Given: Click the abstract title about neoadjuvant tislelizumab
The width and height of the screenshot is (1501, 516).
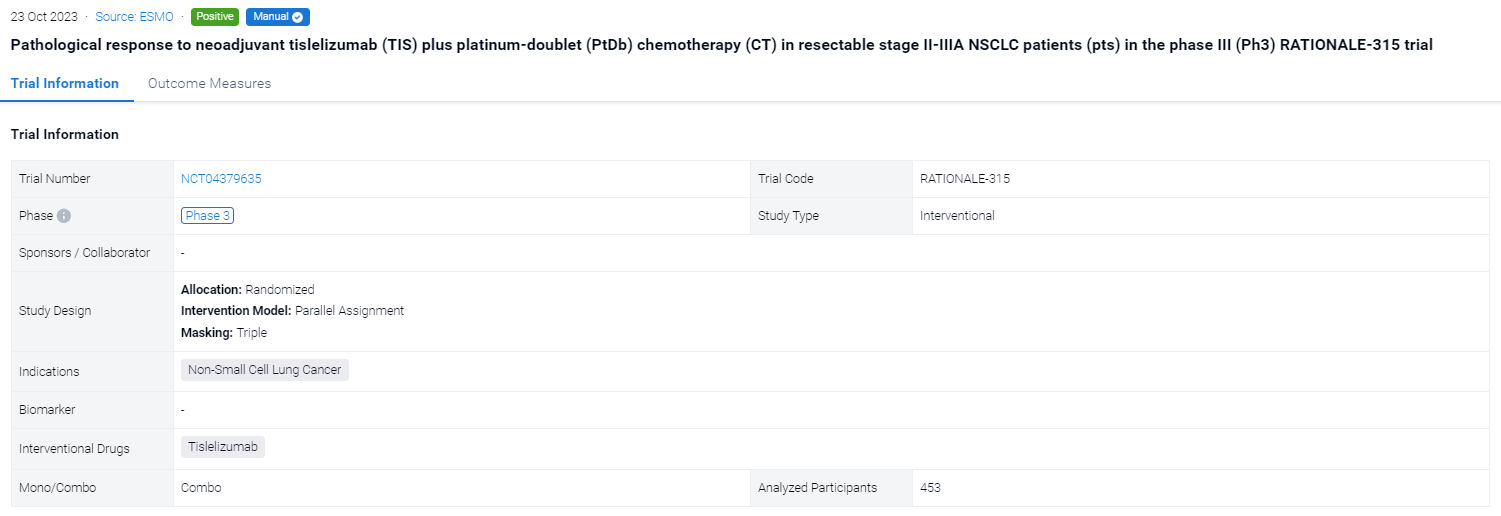Looking at the screenshot, I should 720,46.
